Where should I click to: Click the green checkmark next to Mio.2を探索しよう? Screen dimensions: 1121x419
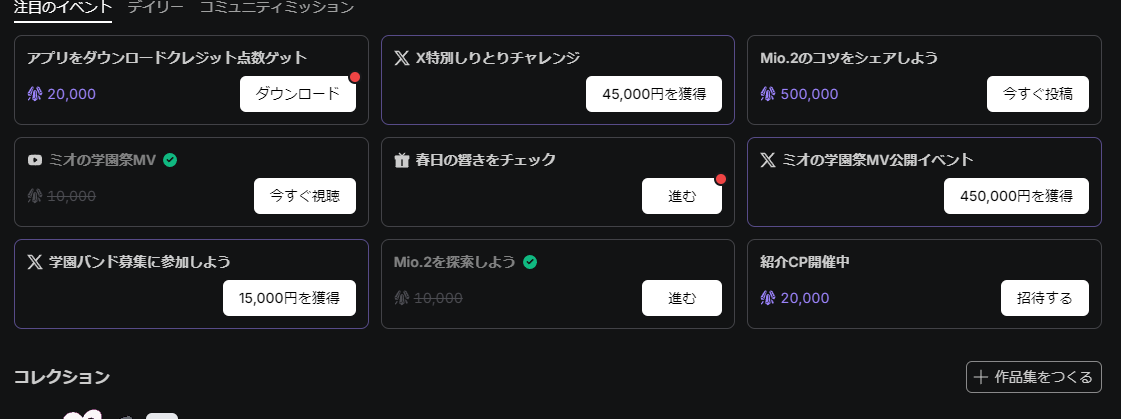point(530,262)
